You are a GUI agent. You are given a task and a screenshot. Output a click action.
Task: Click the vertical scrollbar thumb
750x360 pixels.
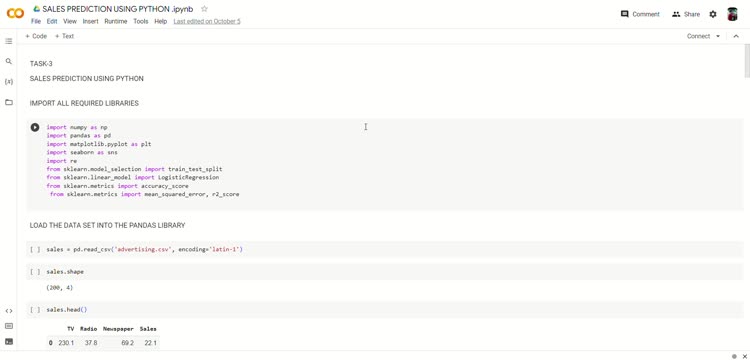pos(747,61)
